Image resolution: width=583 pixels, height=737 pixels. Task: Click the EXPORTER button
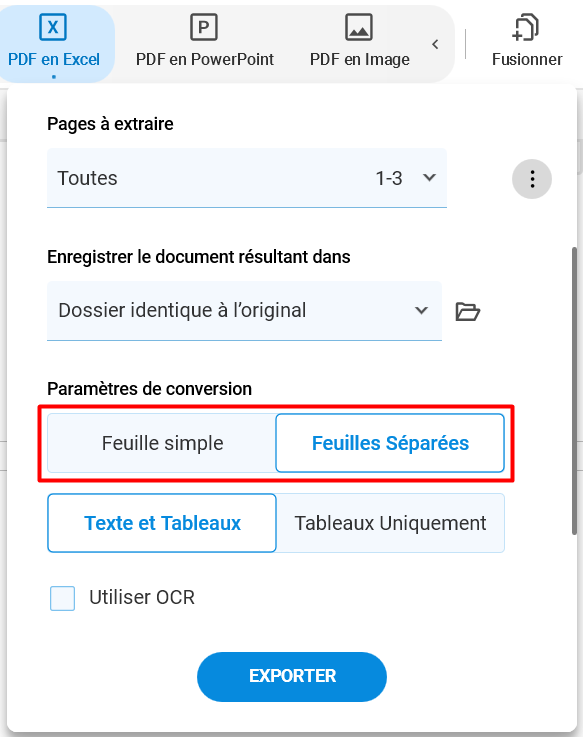click(x=292, y=676)
